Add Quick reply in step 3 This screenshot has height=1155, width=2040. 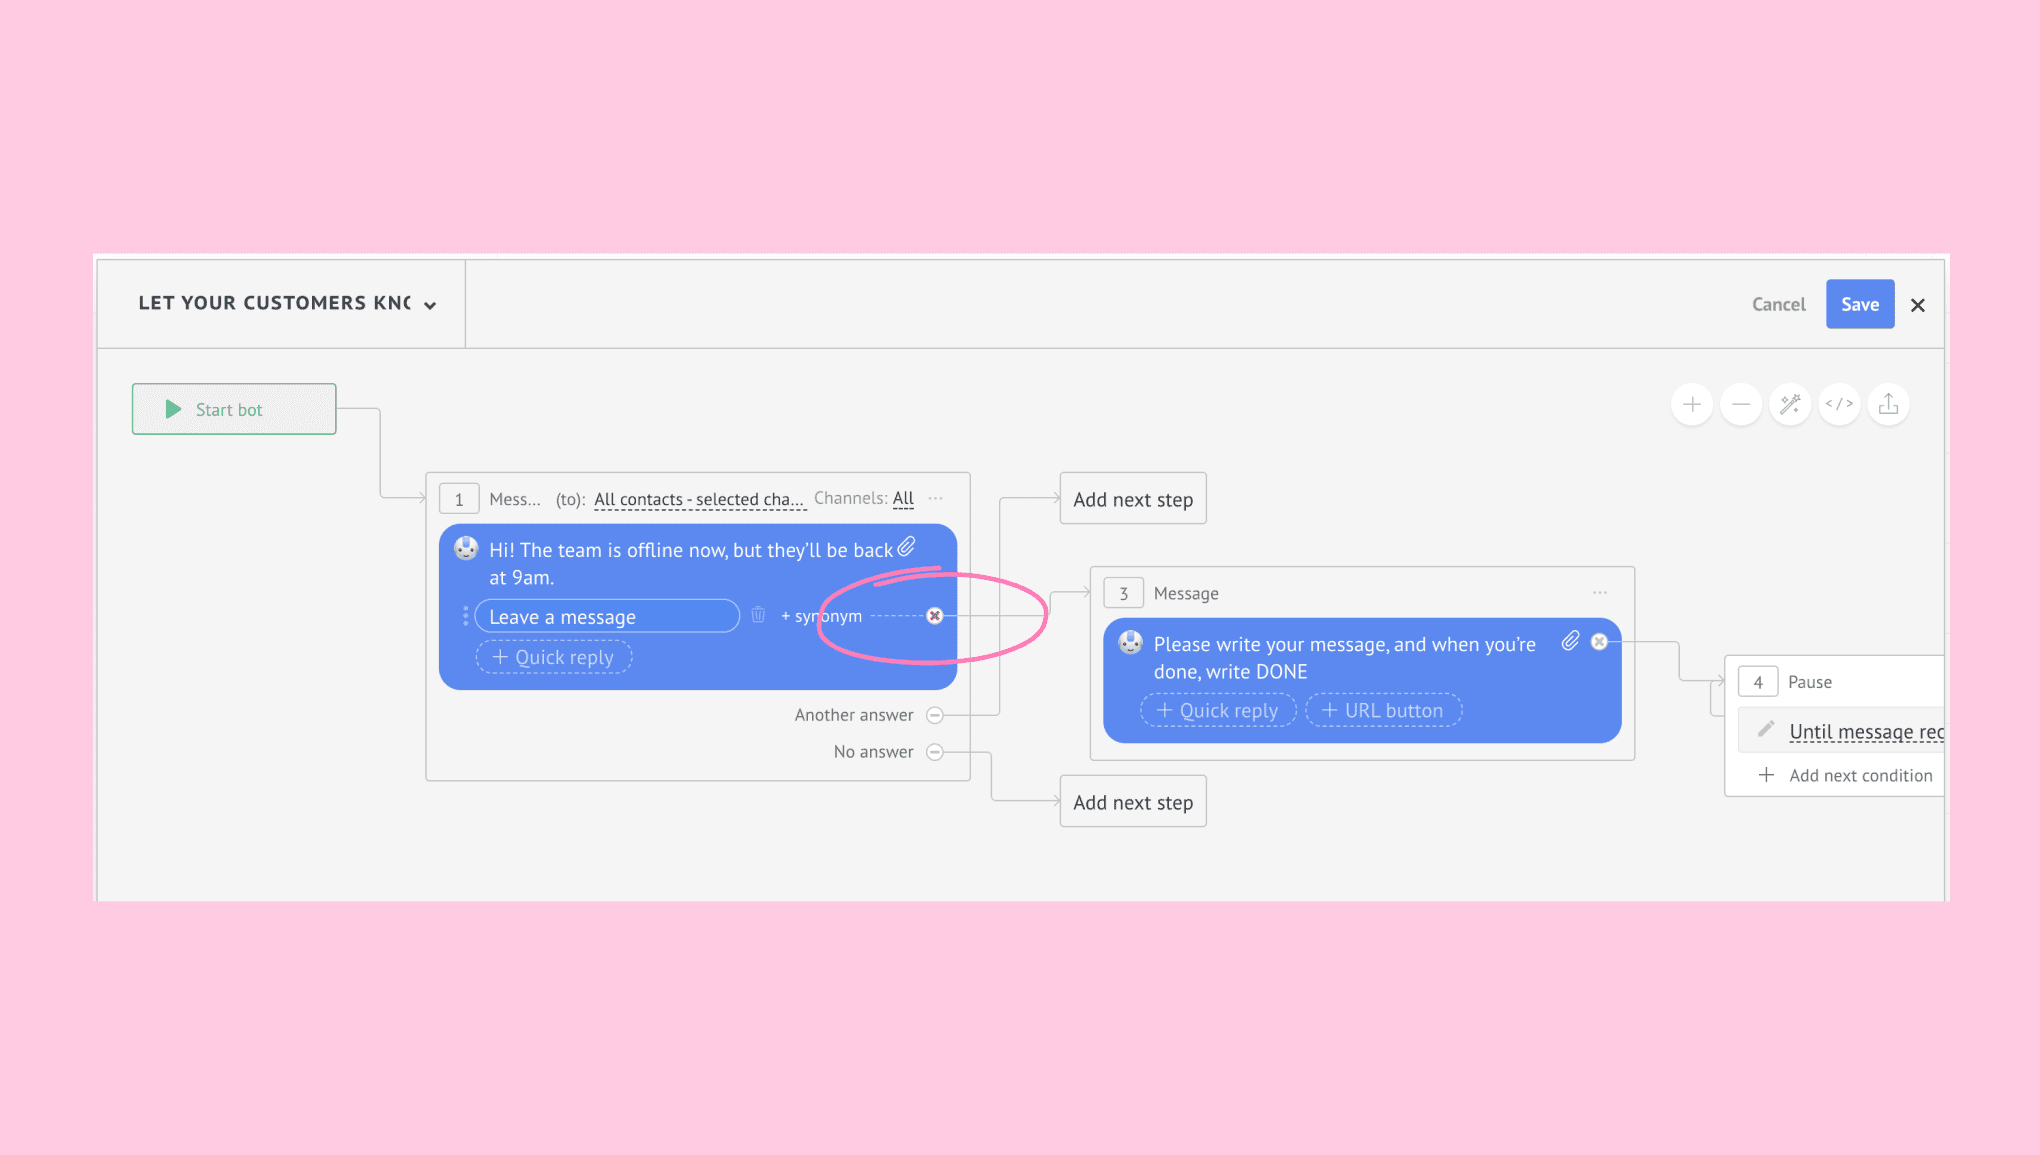pos(1218,710)
